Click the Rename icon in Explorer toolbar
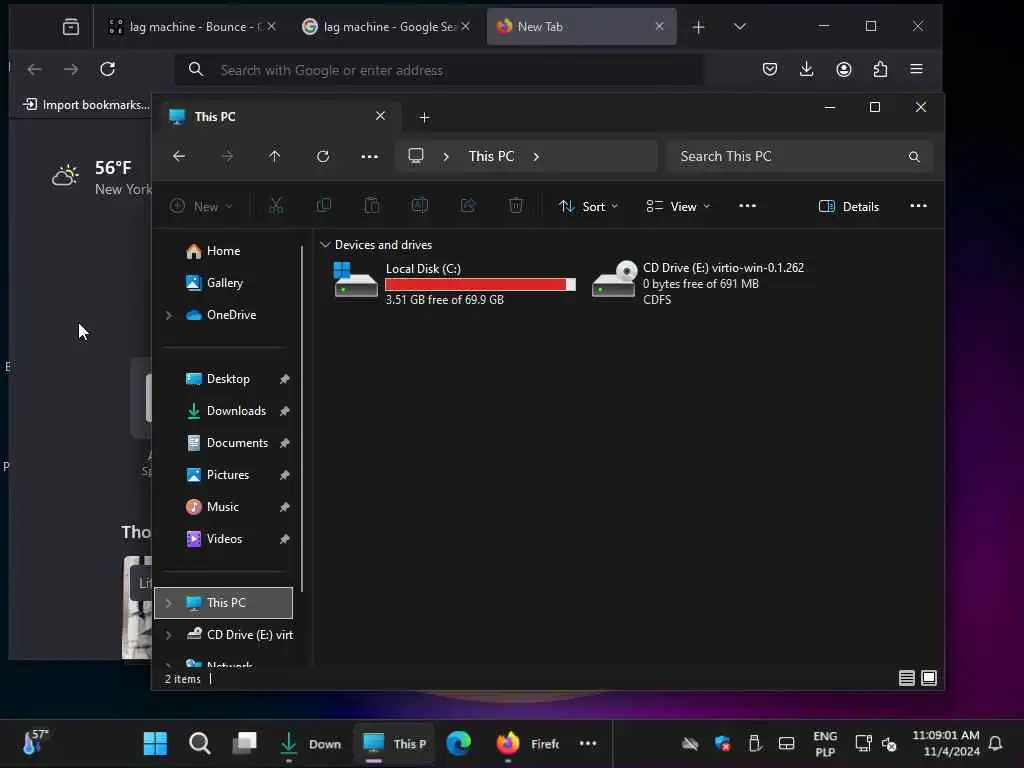 (x=420, y=206)
